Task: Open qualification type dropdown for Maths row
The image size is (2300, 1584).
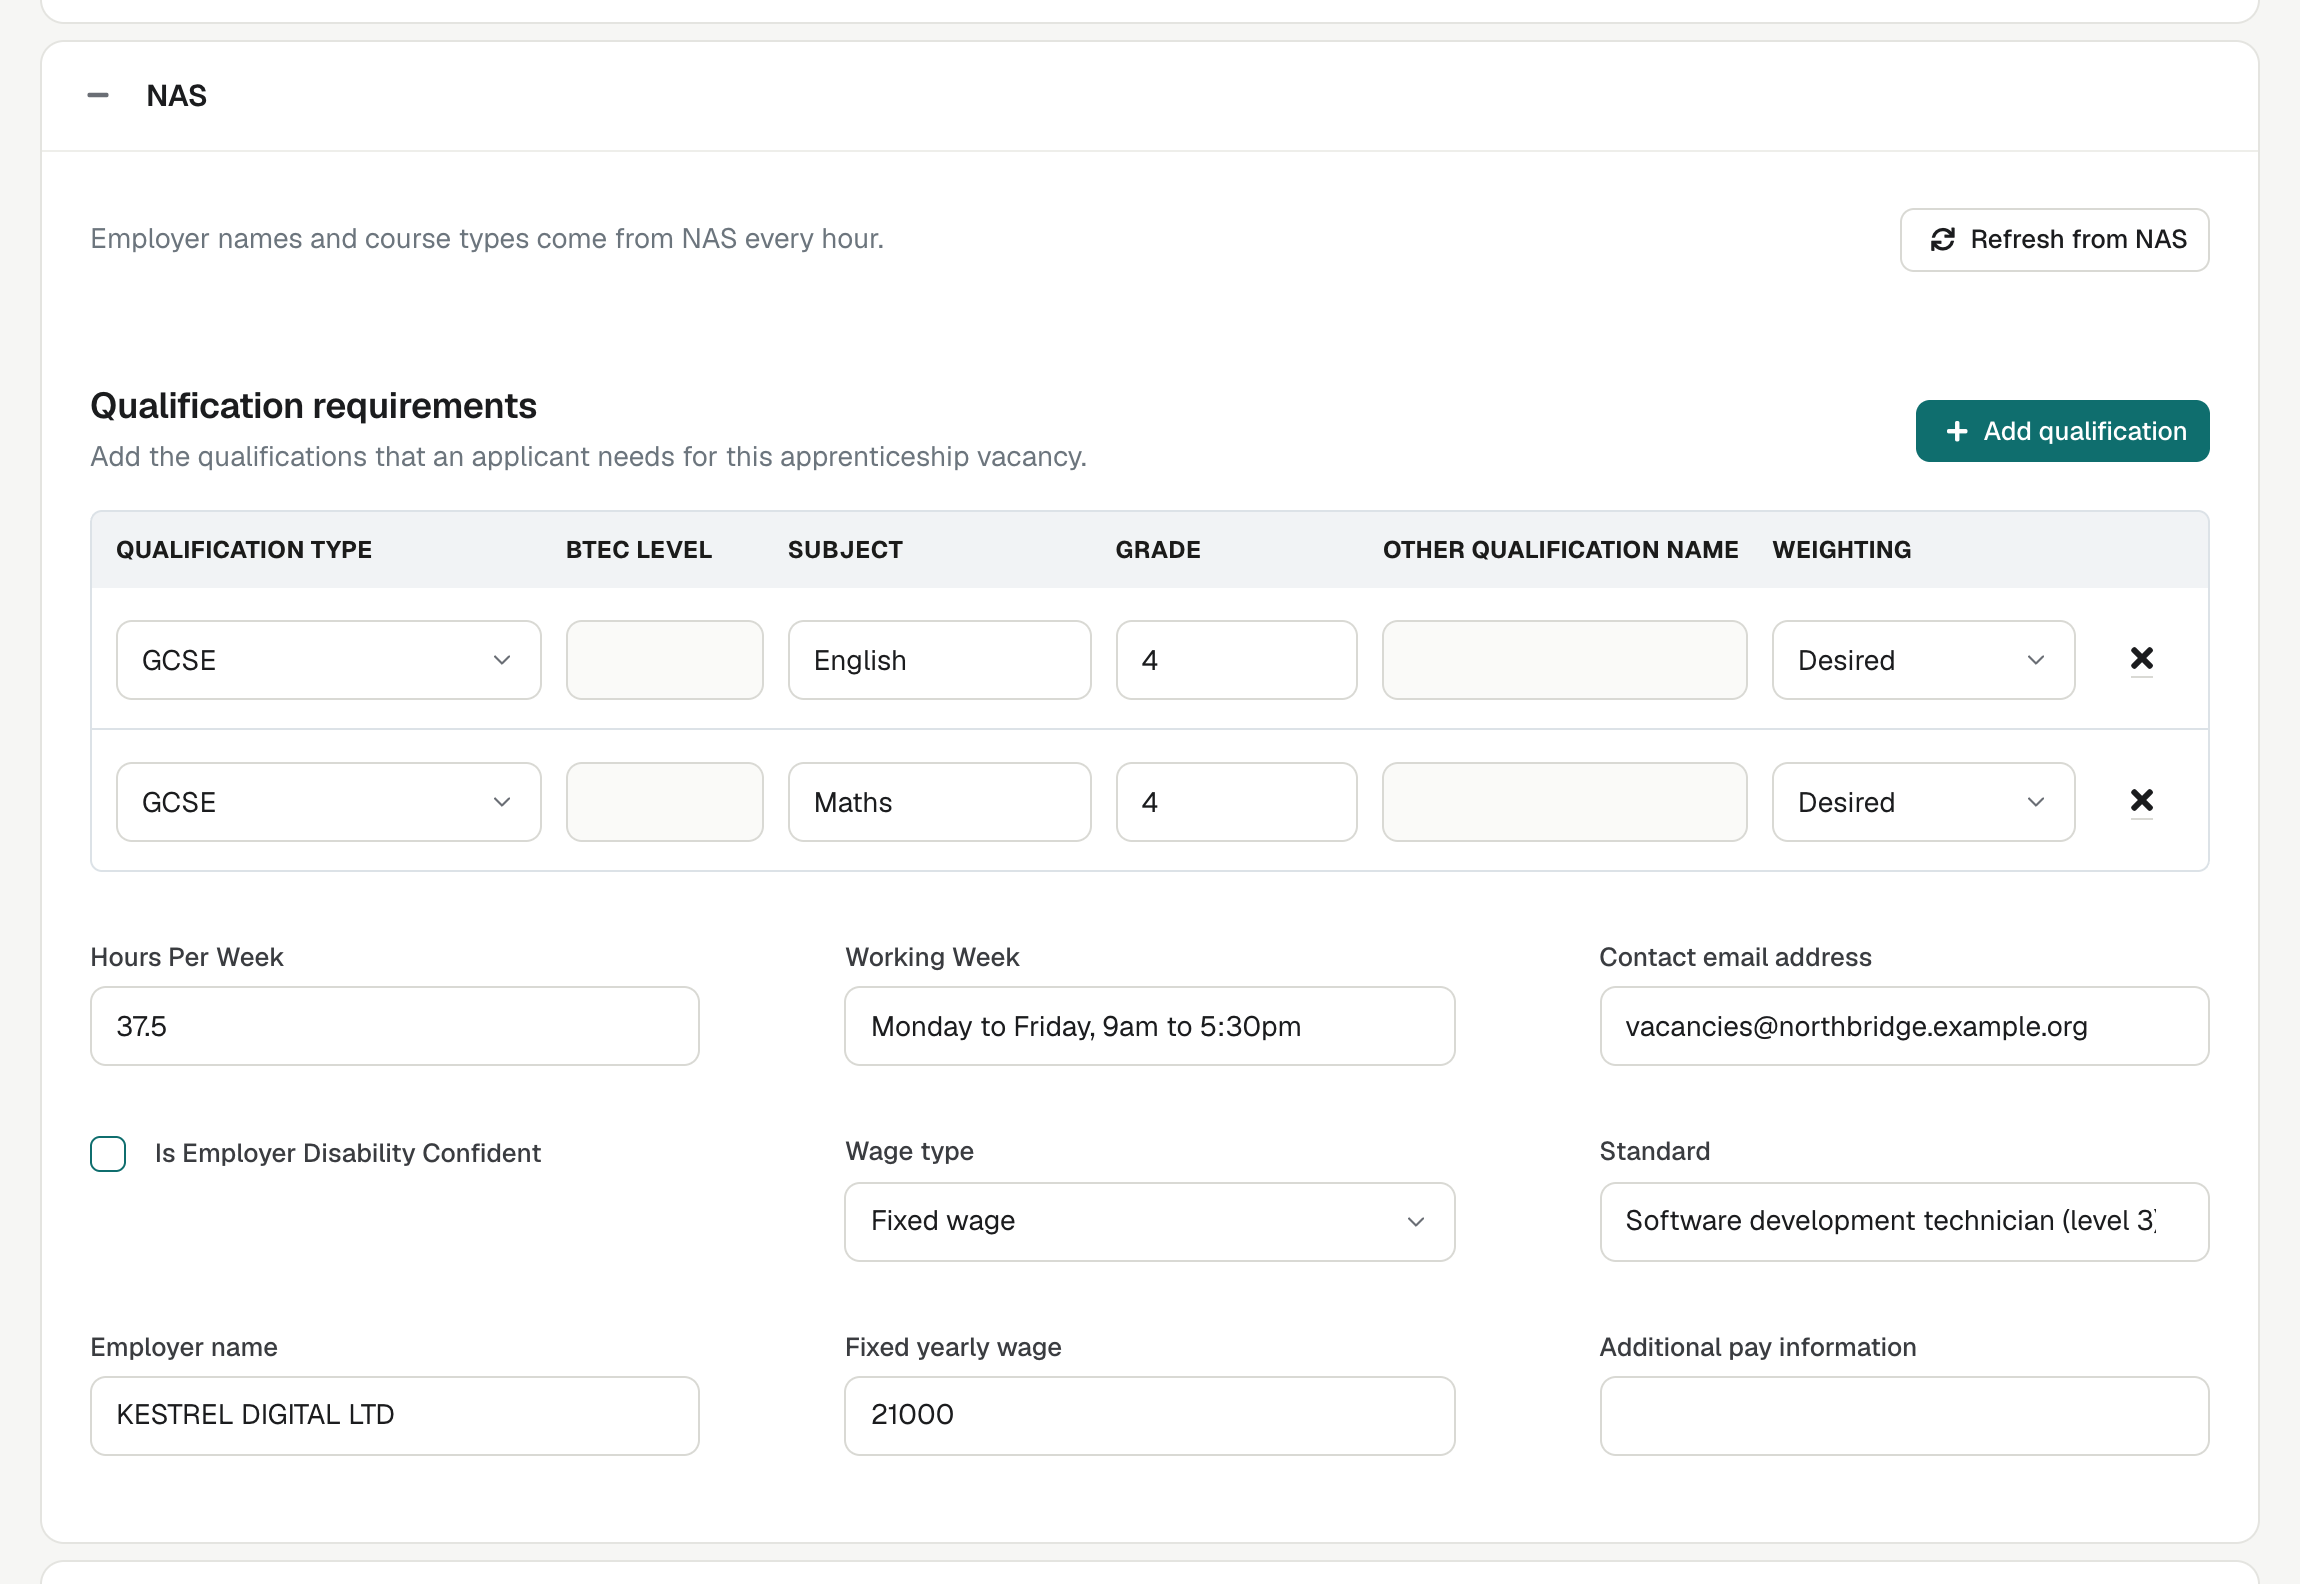Action: [x=328, y=802]
